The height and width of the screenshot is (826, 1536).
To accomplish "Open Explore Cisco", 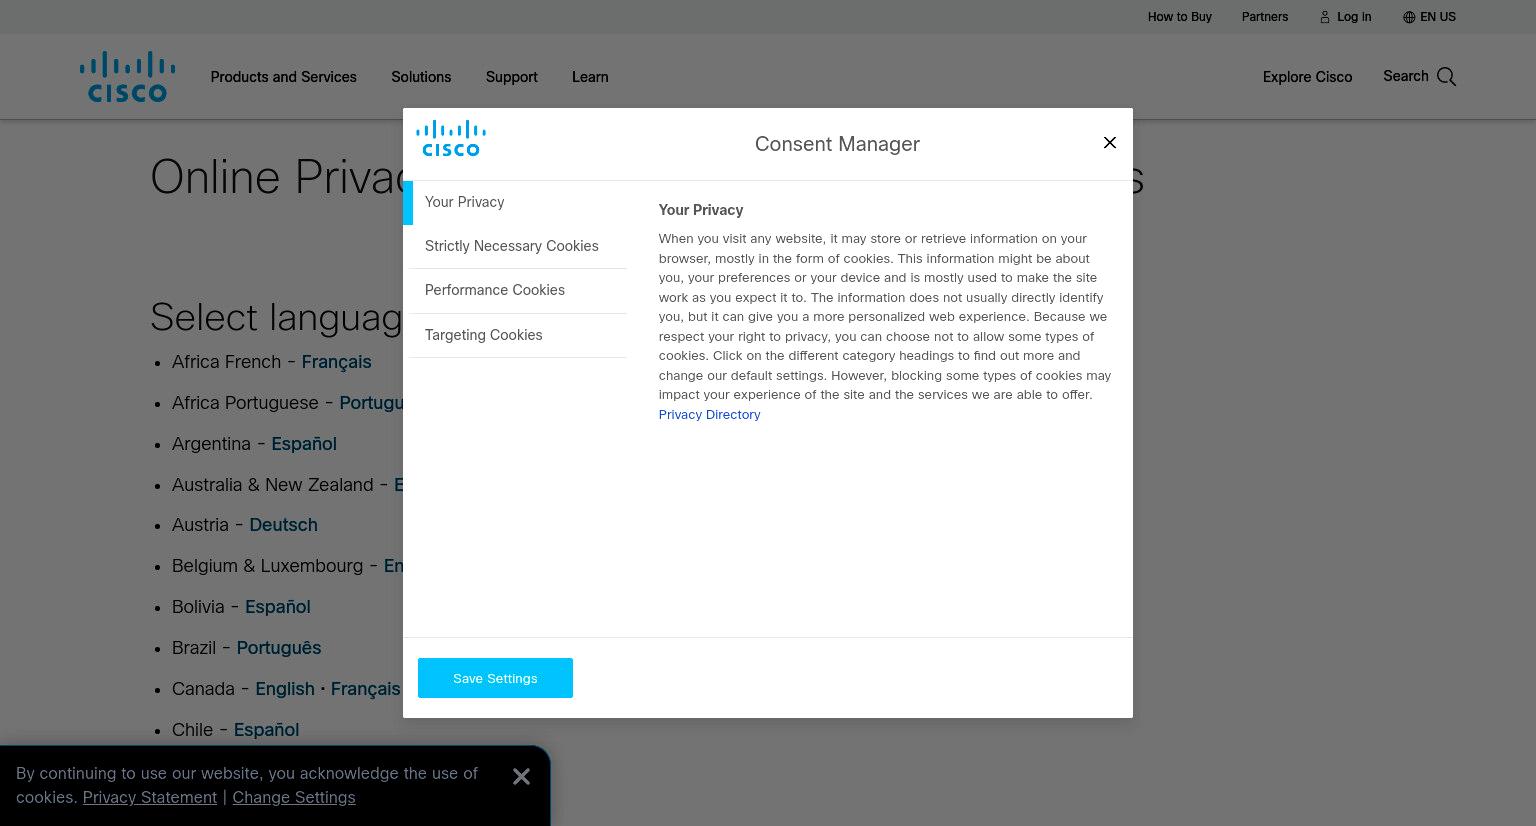I will (x=1307, y=77).
